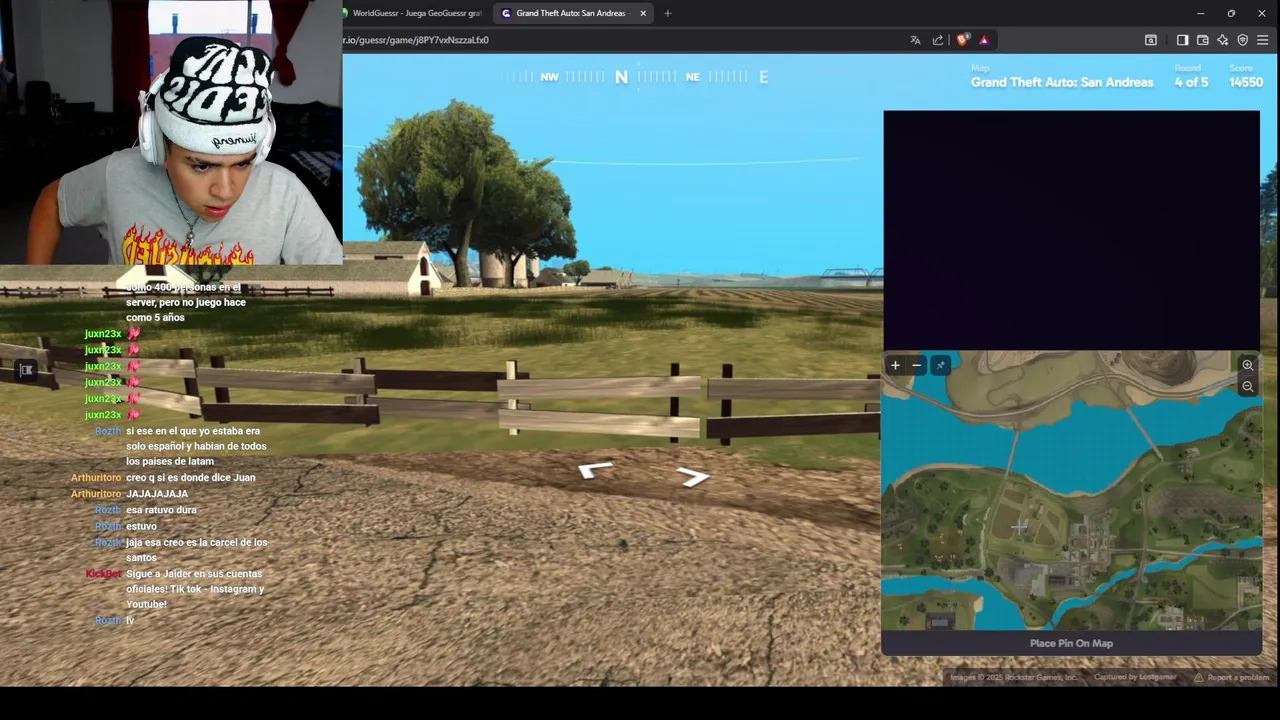Click the NE marker on the compass
Viewport: 1280px width, 720px height.
[x=693, y=77]
